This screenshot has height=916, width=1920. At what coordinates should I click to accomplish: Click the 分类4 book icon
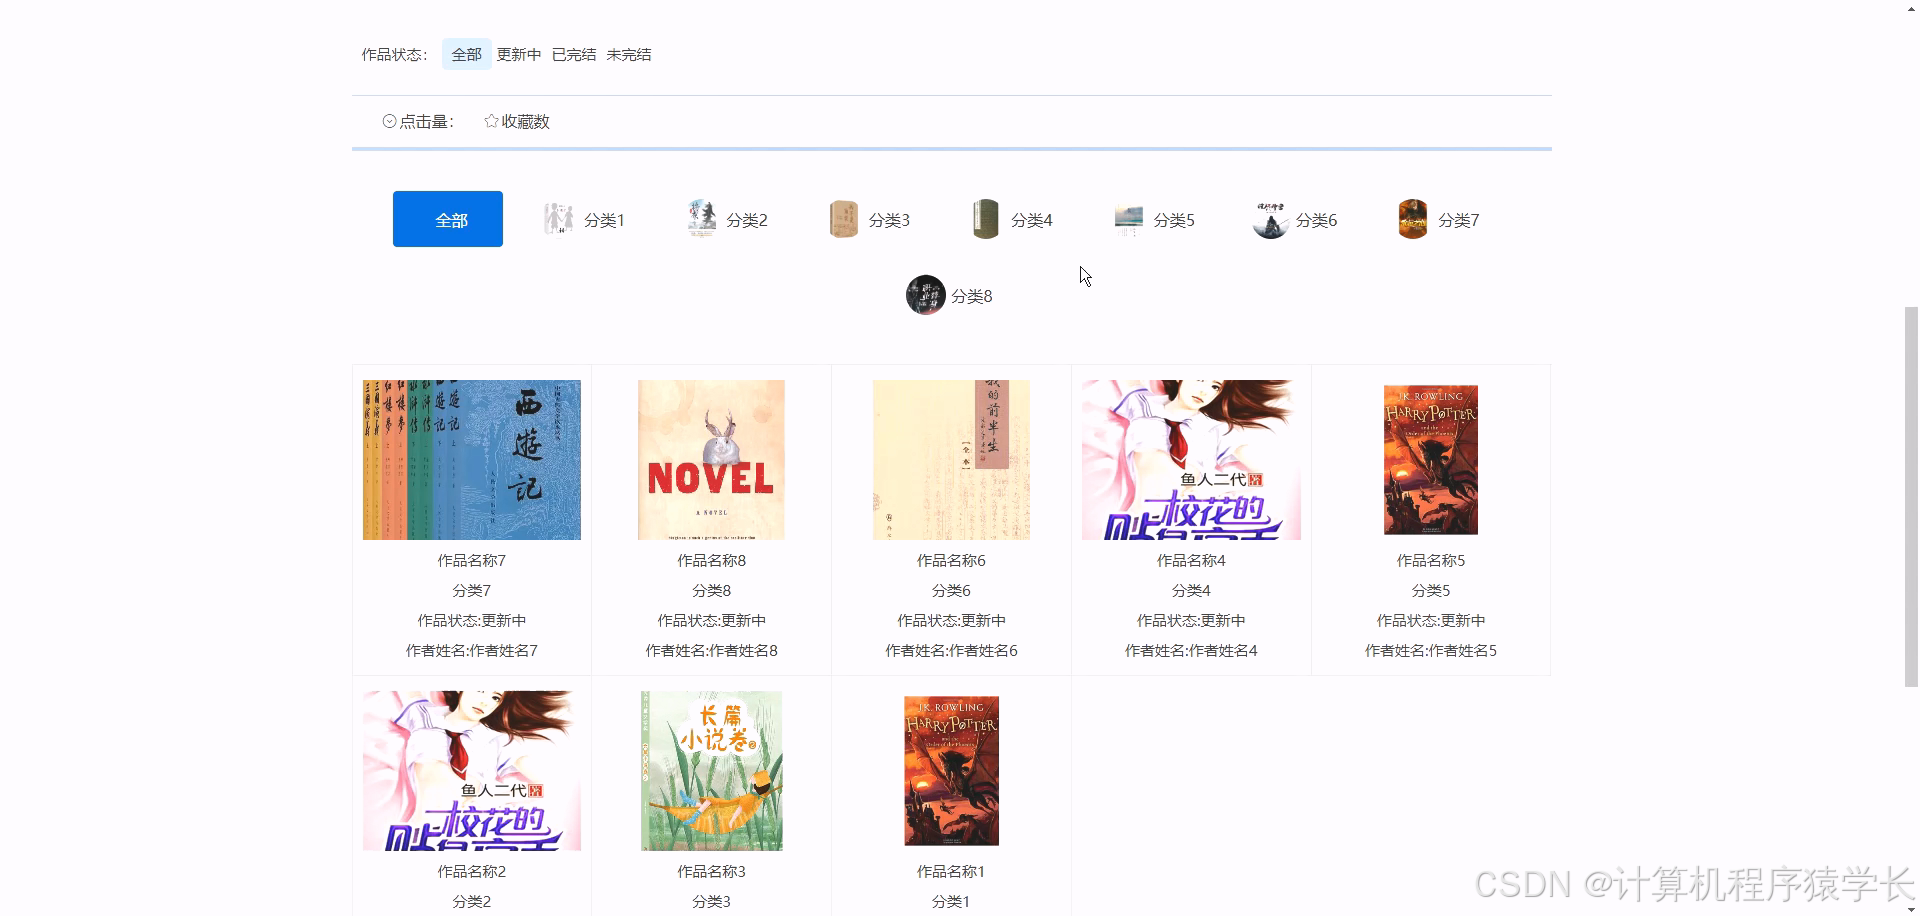(x=986, y=218)
